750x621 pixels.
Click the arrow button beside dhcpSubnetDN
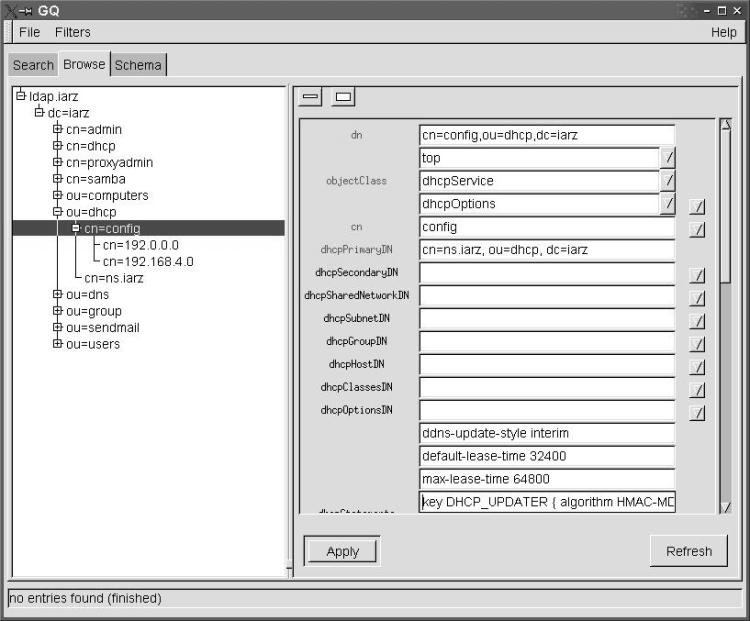[698, 321]
